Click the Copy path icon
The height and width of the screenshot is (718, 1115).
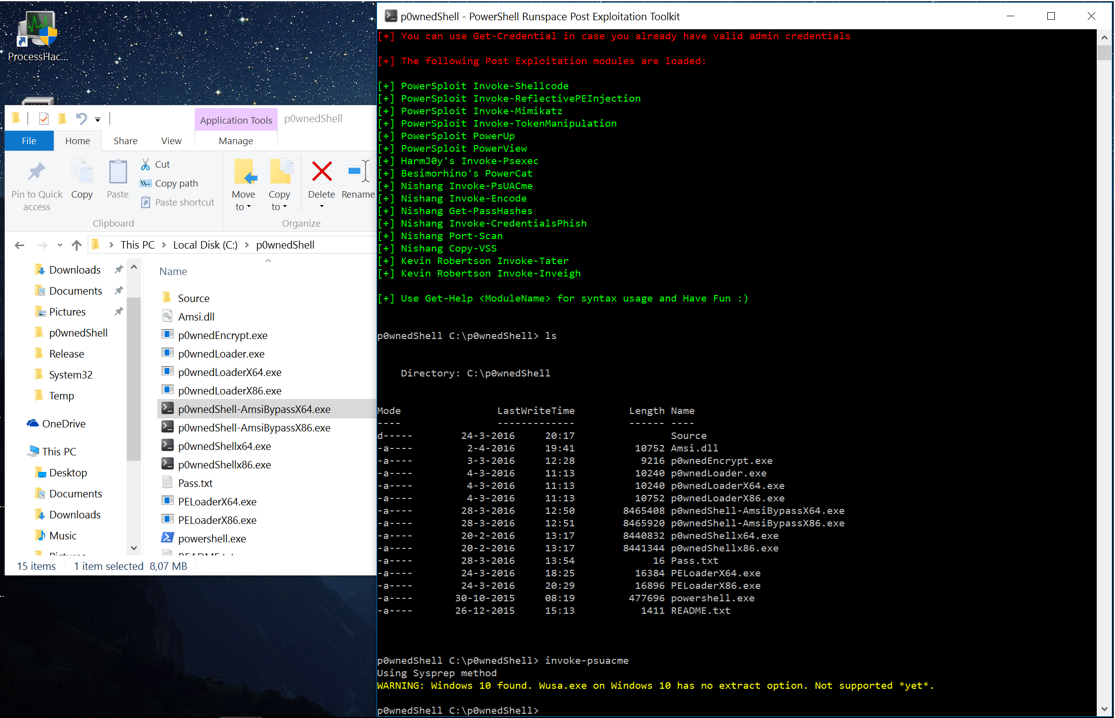[x=147, y=184]
